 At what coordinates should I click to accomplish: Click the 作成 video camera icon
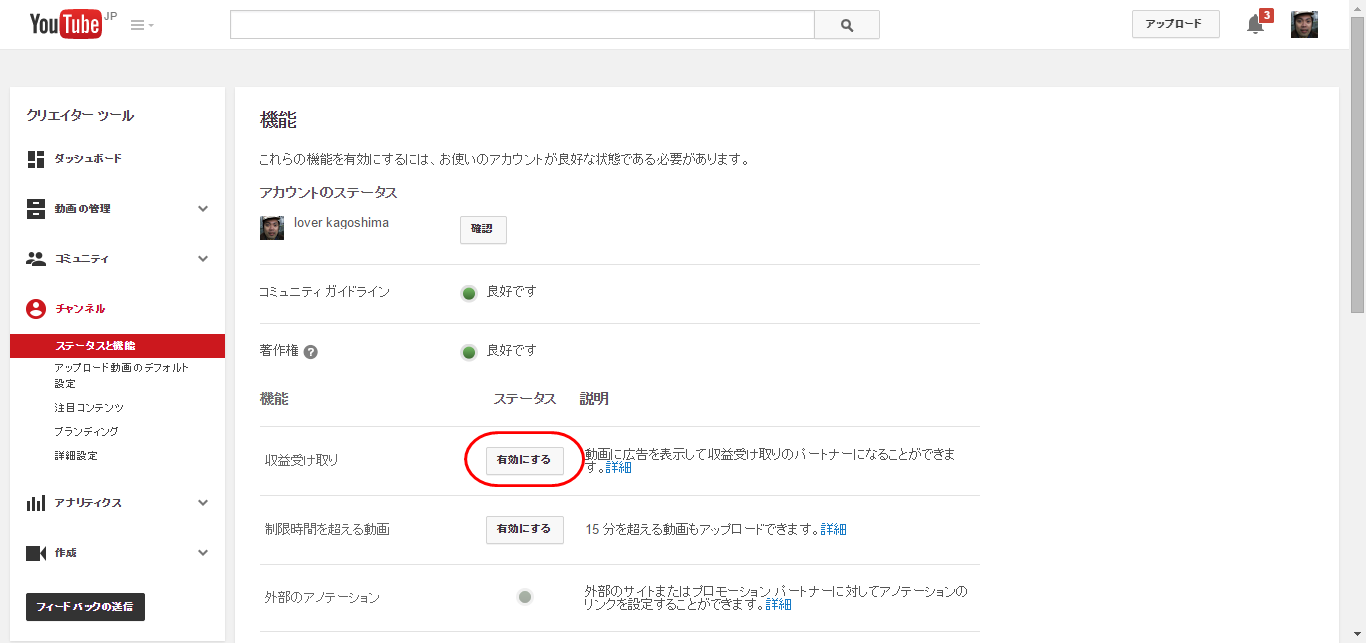36,553
